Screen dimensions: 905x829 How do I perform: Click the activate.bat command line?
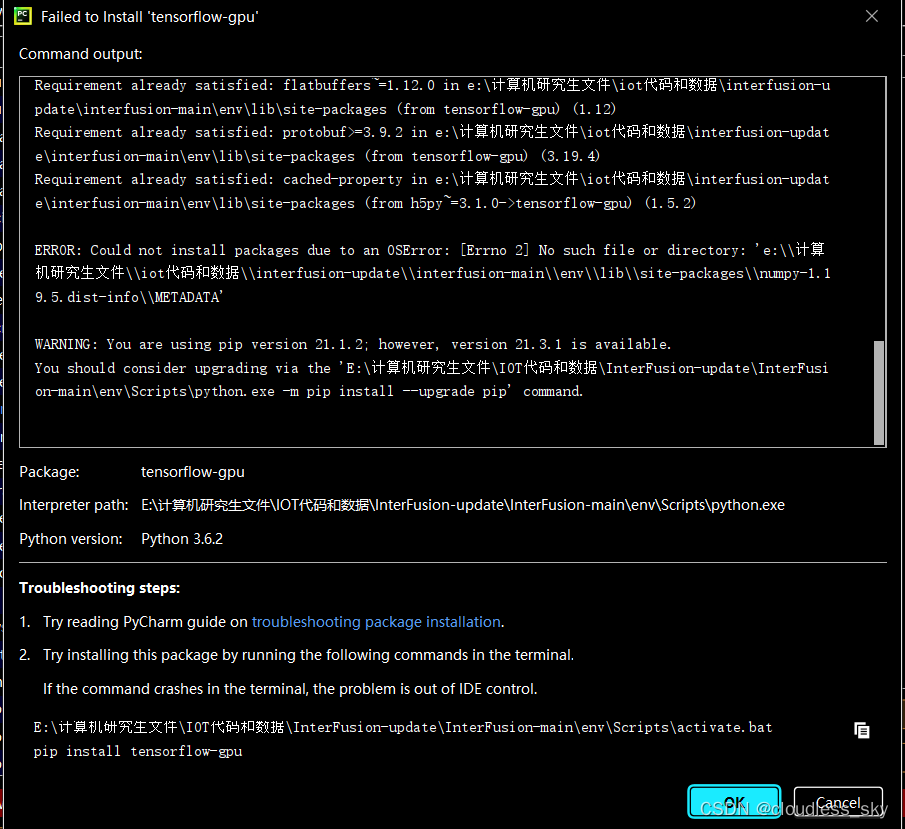(403, 727)
